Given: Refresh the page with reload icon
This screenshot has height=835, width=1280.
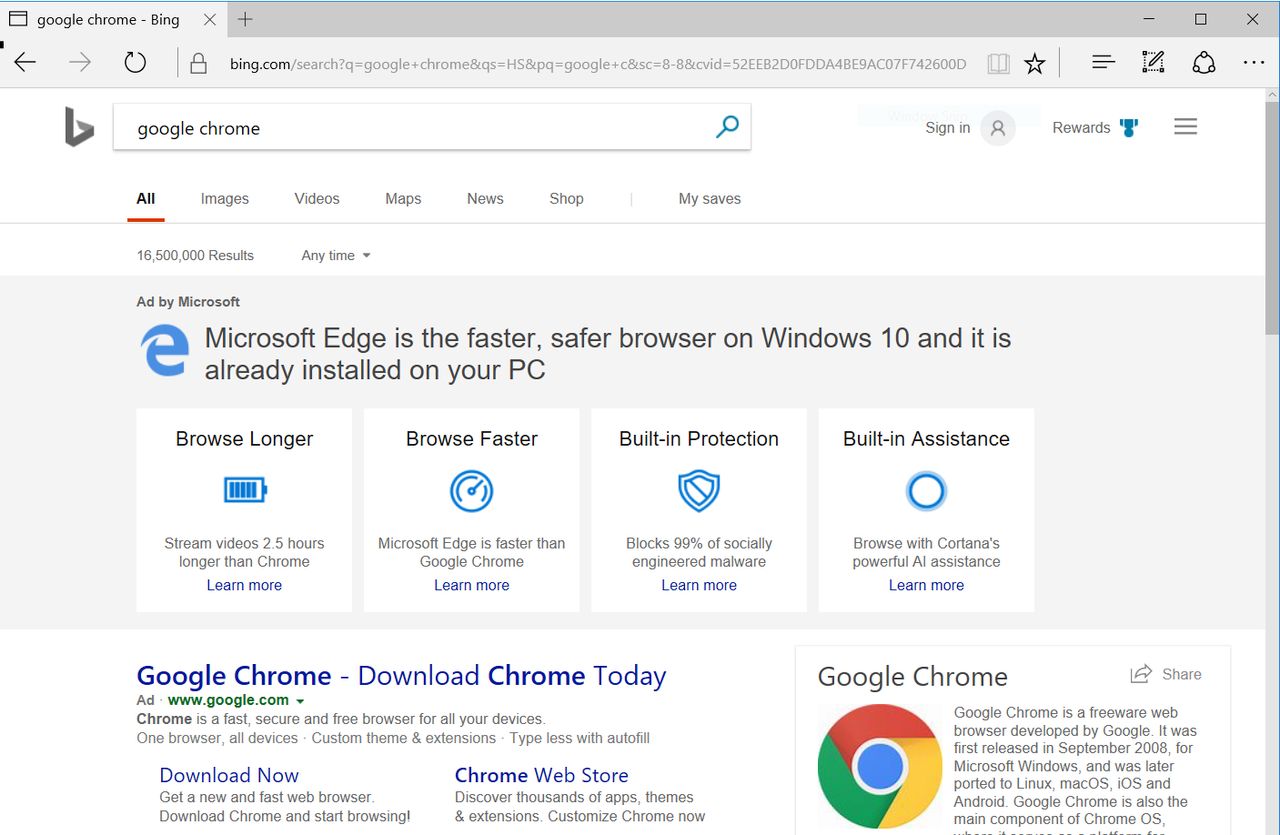Looking at the screenshot, I should click(x=135, y=63).
